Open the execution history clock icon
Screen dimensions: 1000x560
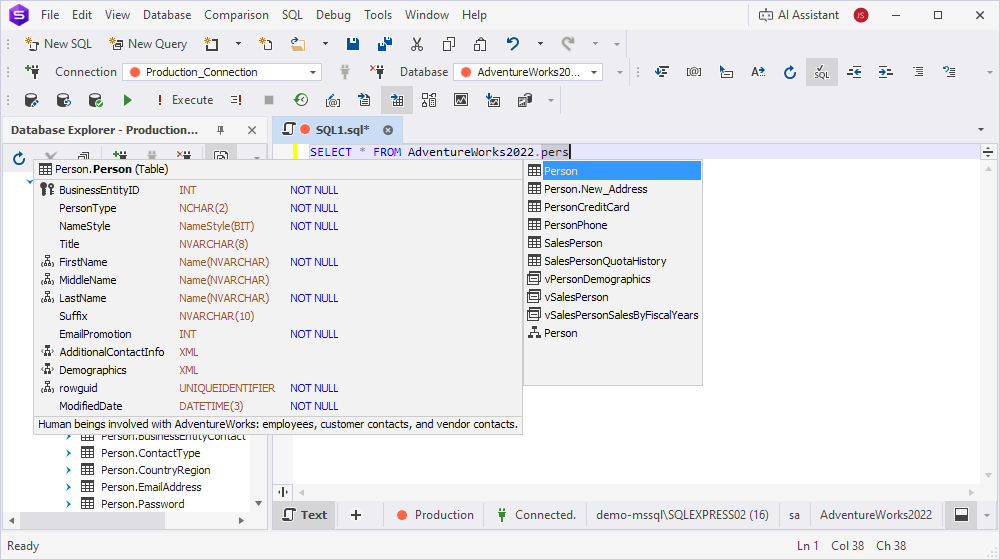click(x=300, y=100)
